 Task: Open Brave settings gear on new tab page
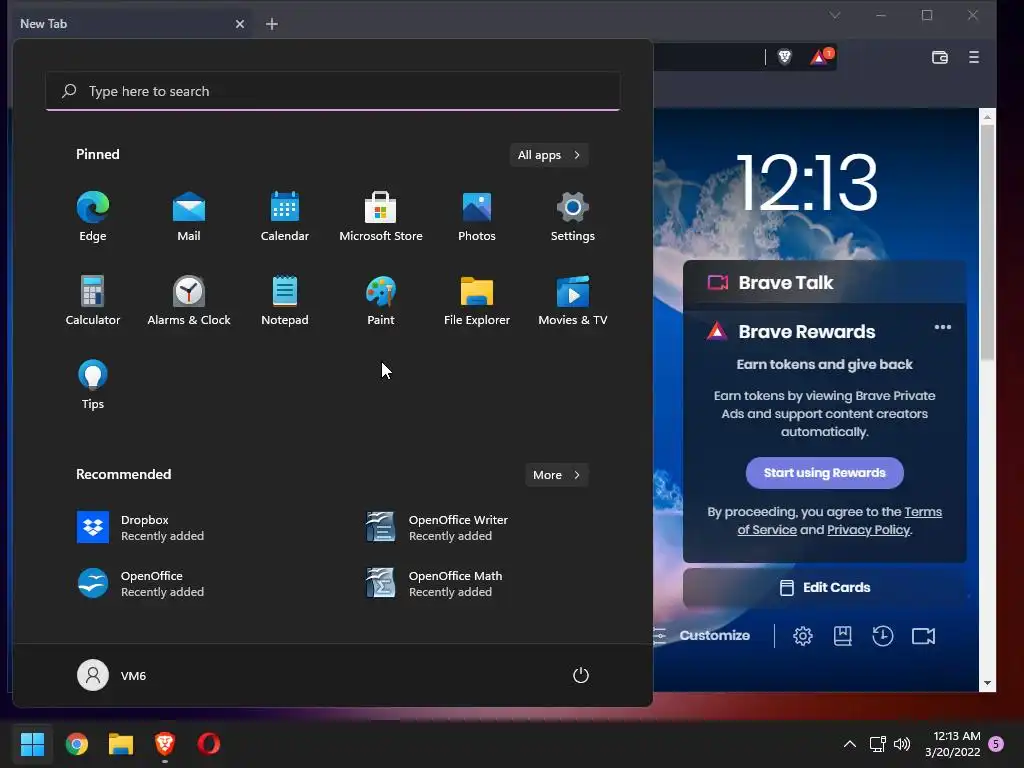click(x=803, y=635)
